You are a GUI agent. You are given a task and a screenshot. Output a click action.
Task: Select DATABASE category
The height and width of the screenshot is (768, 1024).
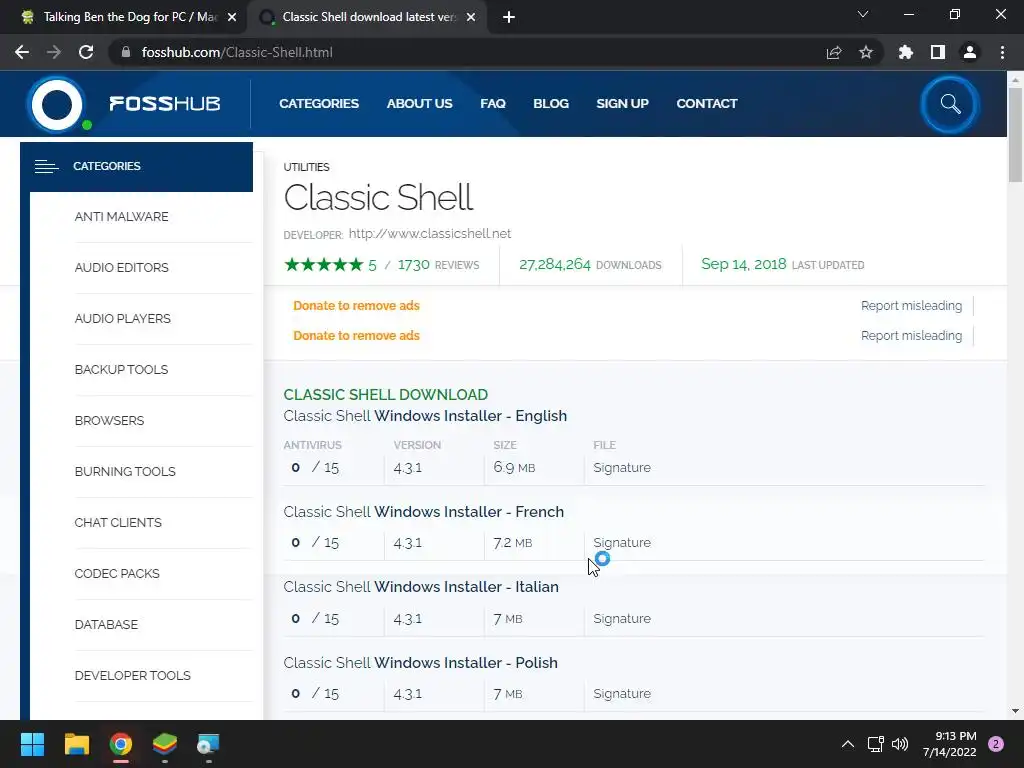tap(106, 624)
